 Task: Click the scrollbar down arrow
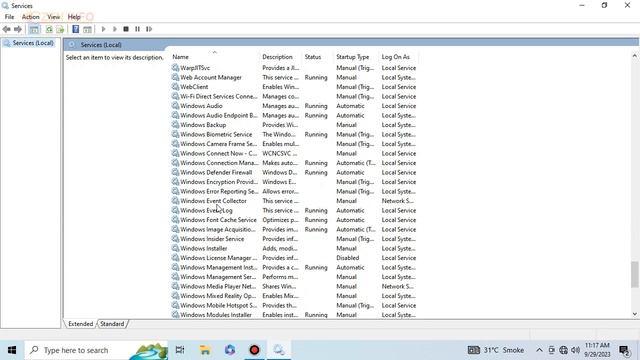tap(634, 314)
